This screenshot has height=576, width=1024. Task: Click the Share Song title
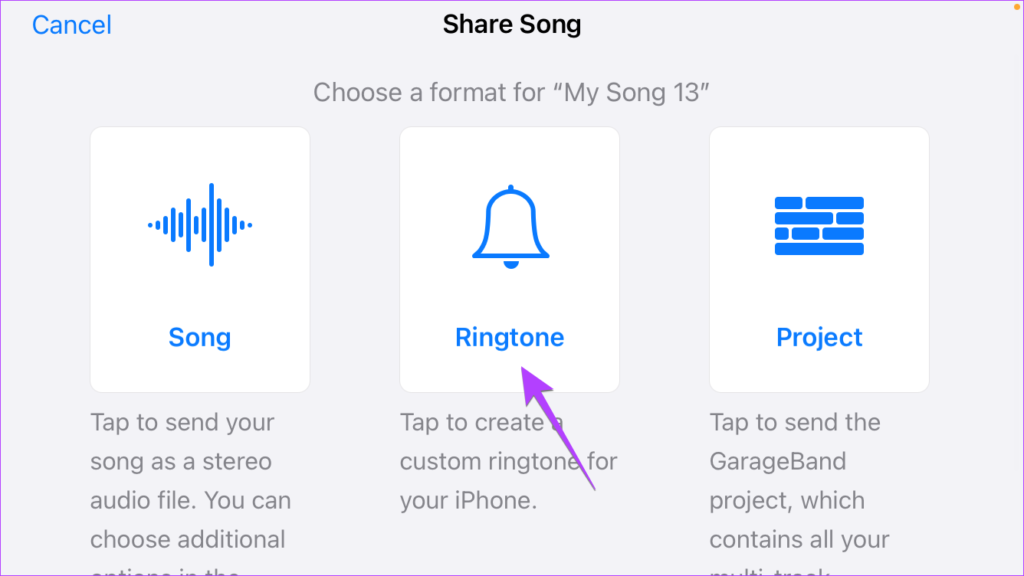coord(512,25)
